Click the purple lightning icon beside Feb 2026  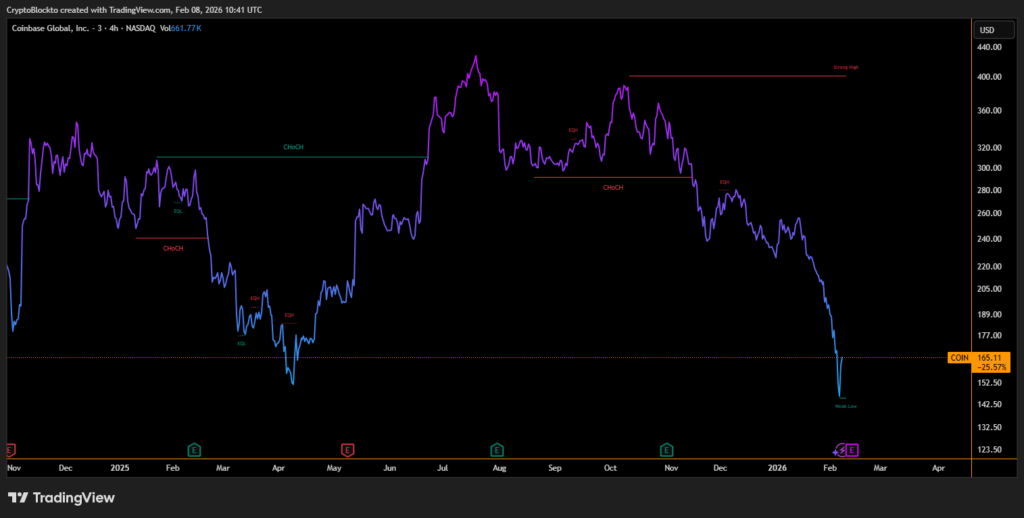[841, 449]
